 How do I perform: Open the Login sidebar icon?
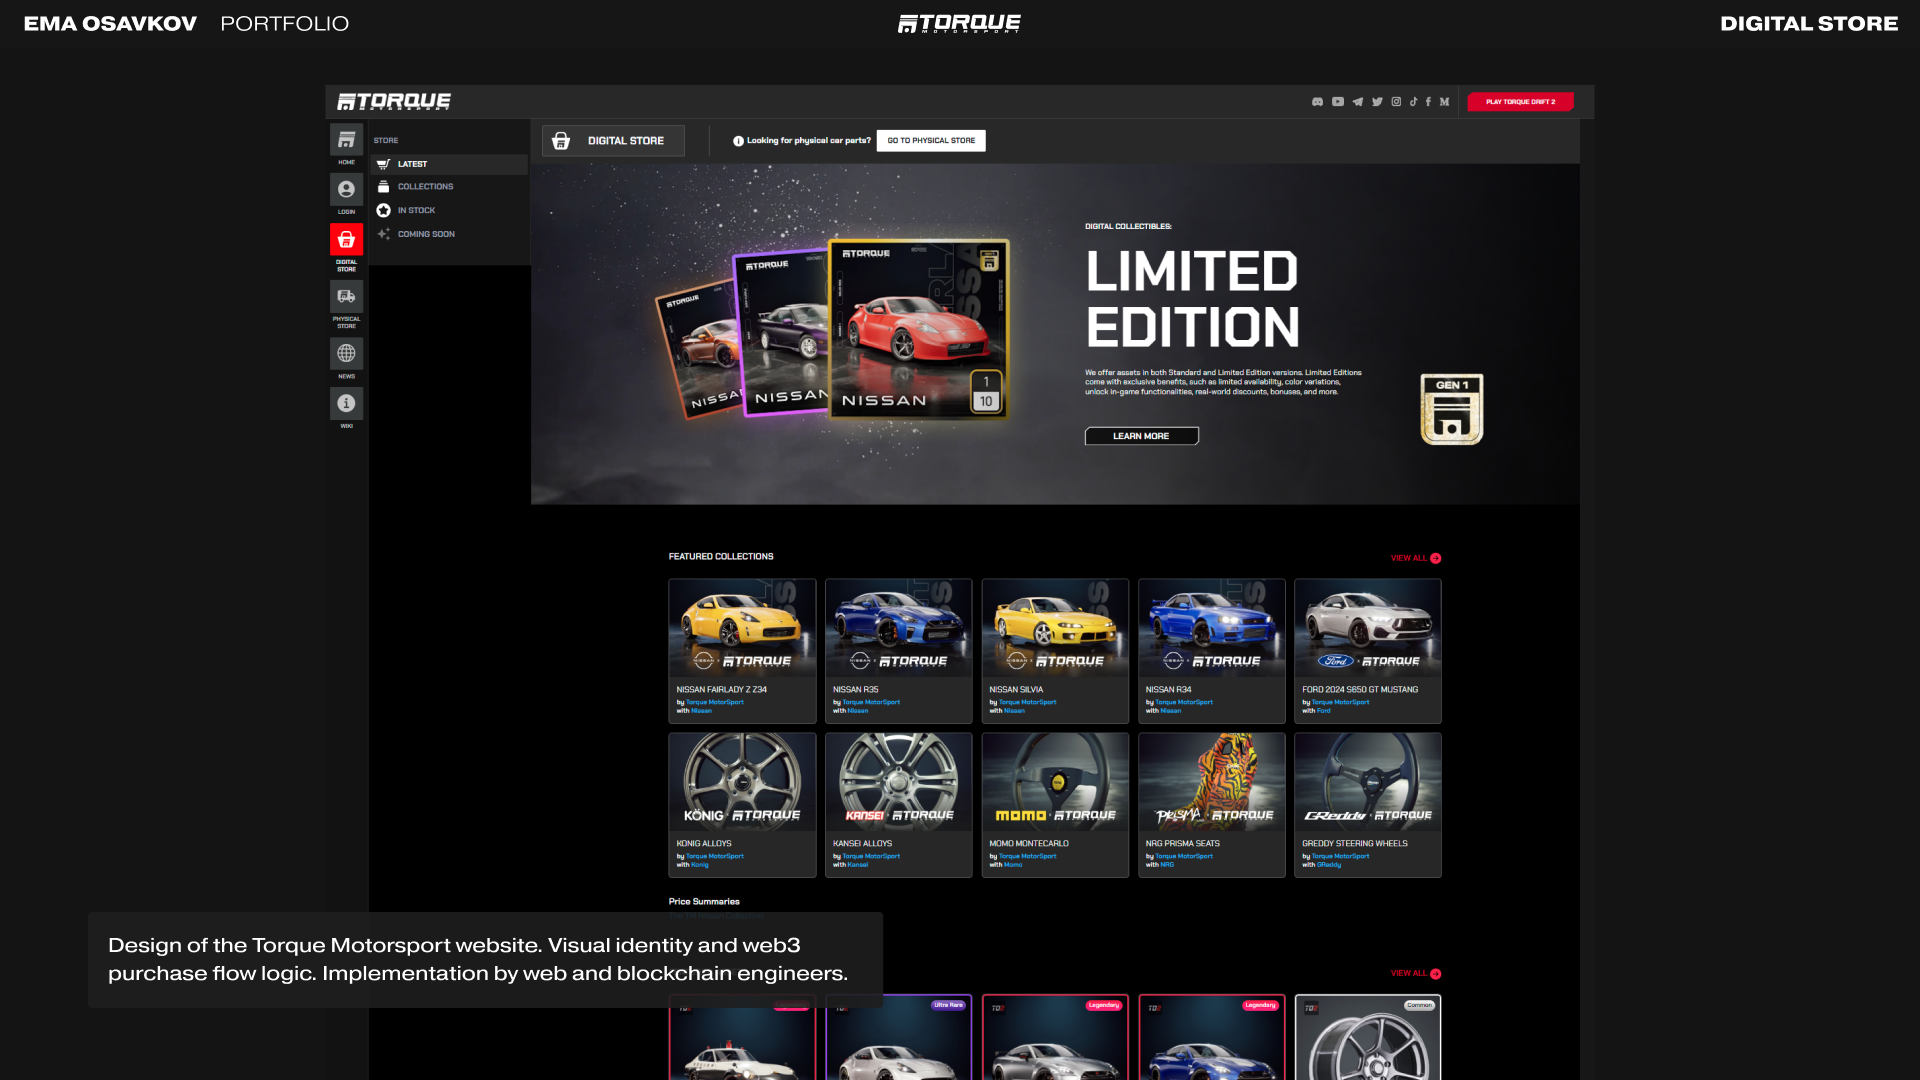click(x=346, y=190)
